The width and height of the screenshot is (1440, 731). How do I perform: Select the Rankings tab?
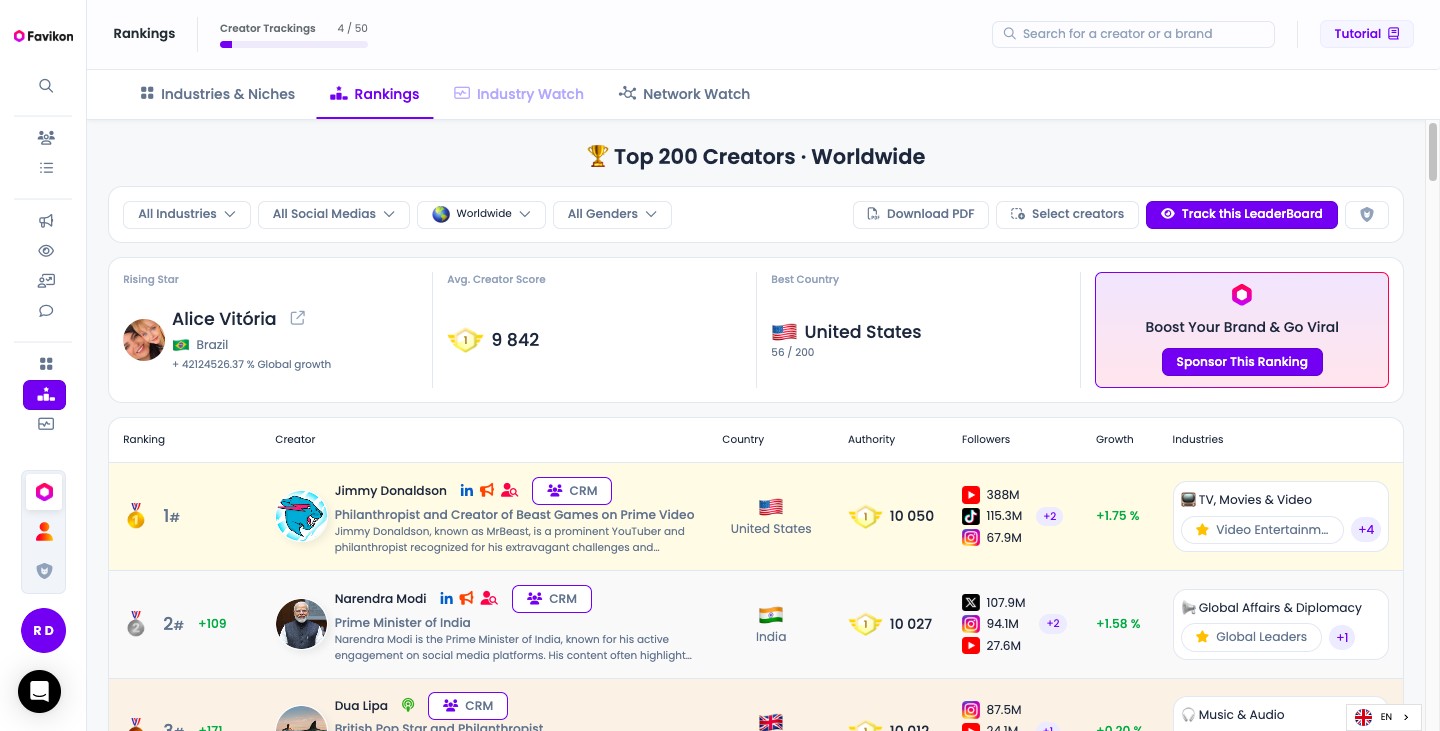tap(375, 94)
